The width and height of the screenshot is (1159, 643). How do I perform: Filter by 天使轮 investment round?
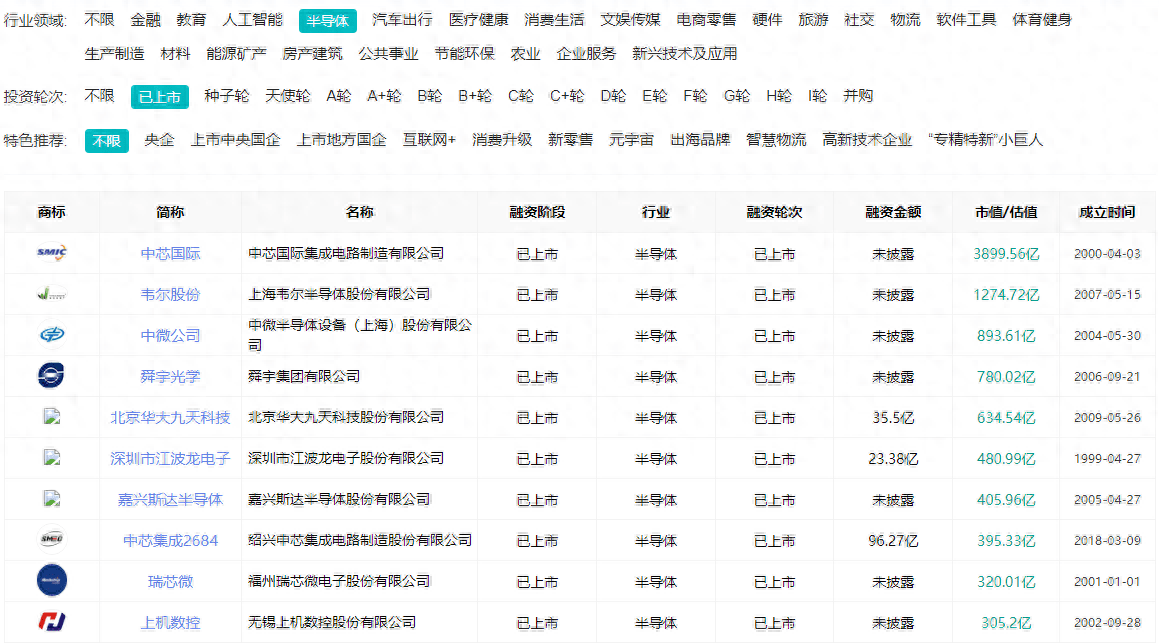pyautogui.click(x=288, y=96)
